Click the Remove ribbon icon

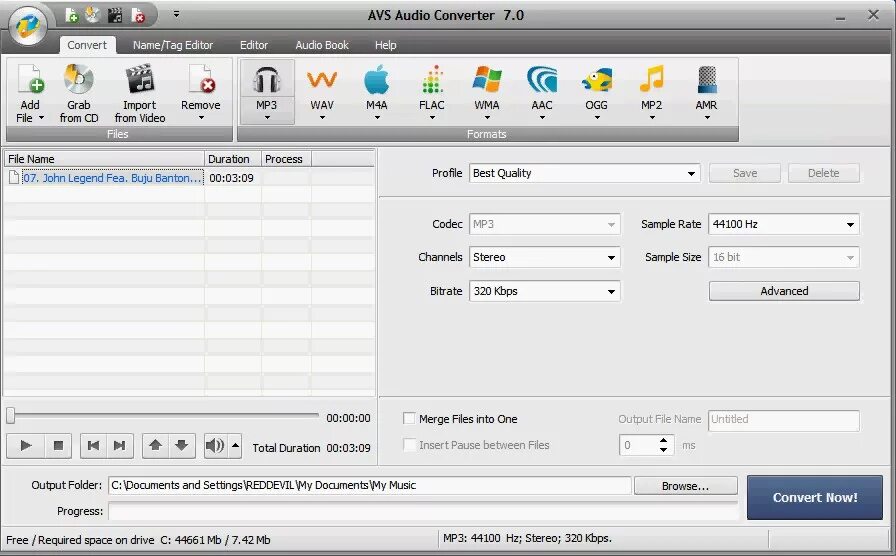tap(201, 79)
